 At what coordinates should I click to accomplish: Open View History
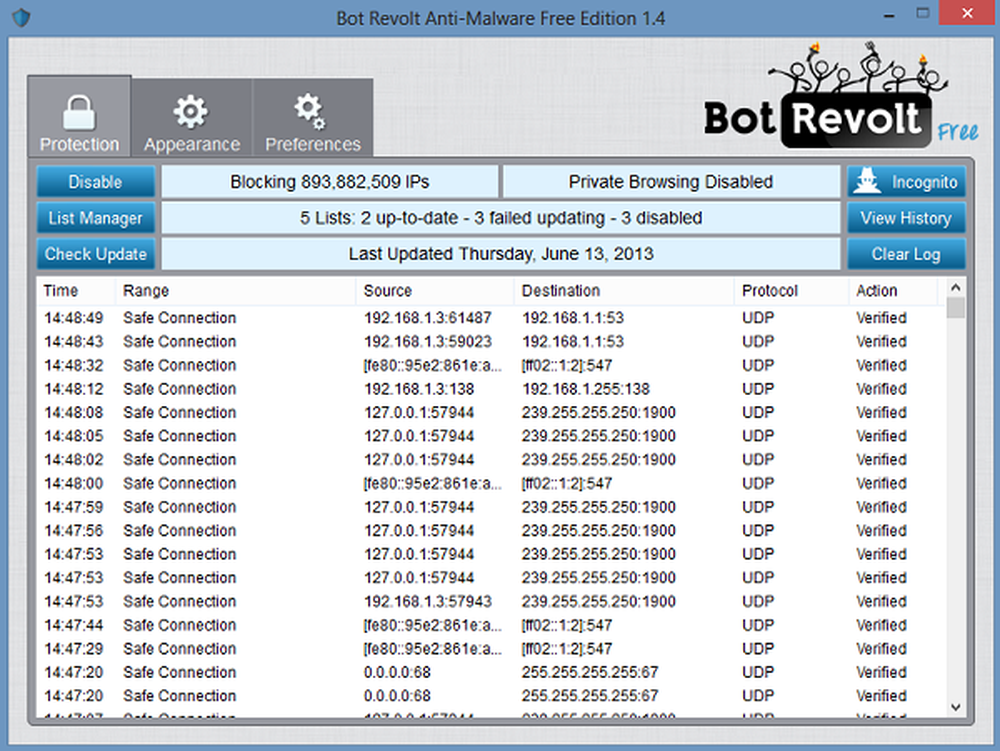point(906,218)
